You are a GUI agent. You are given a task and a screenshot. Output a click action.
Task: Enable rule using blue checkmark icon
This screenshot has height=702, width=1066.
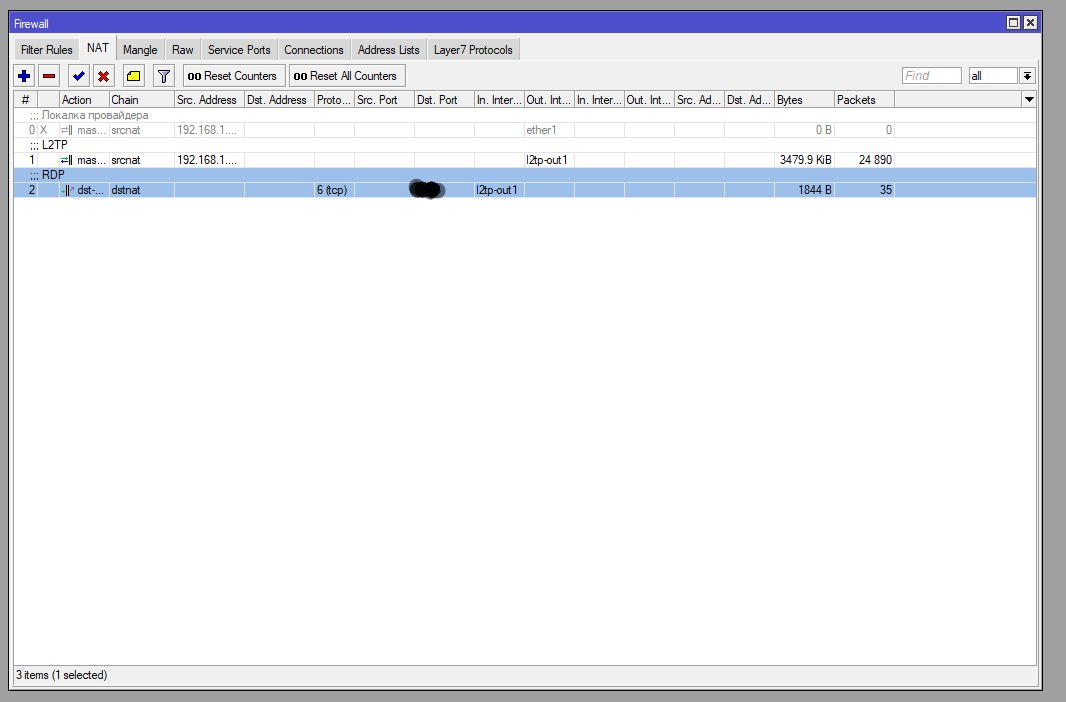coord(79,76)
